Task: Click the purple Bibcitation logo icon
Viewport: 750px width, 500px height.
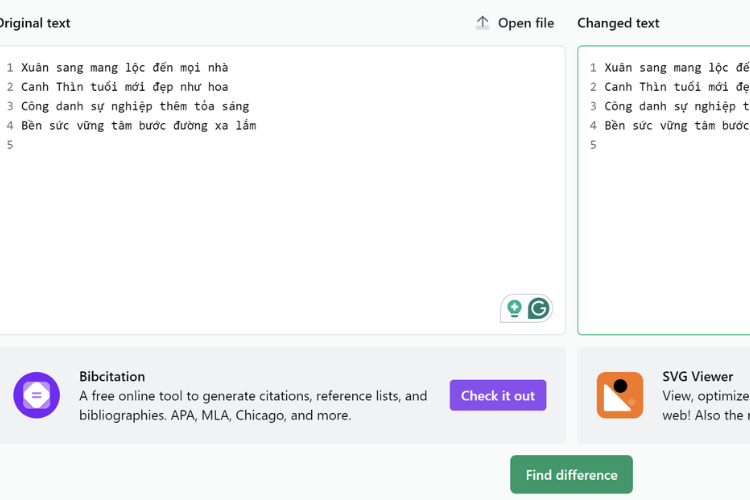Action: pyautogui.click(x=36, y=395)
